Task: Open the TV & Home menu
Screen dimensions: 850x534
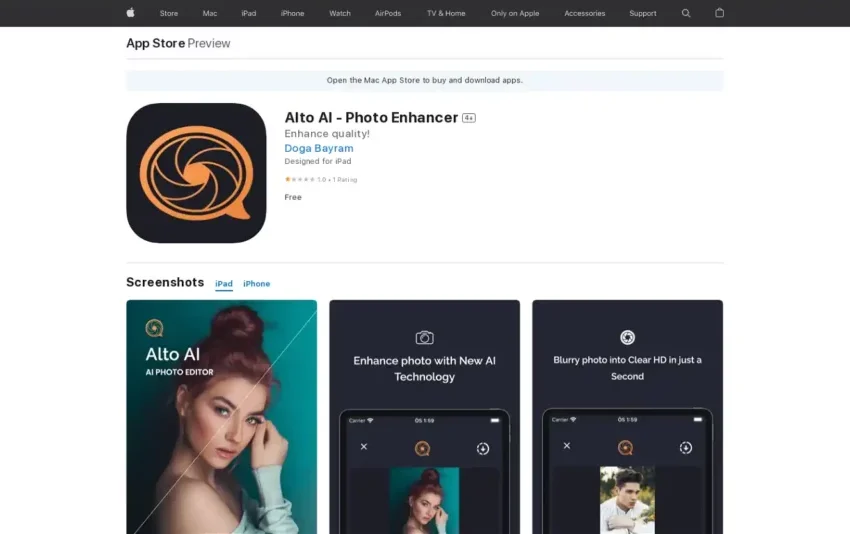Action: point(446,13)
